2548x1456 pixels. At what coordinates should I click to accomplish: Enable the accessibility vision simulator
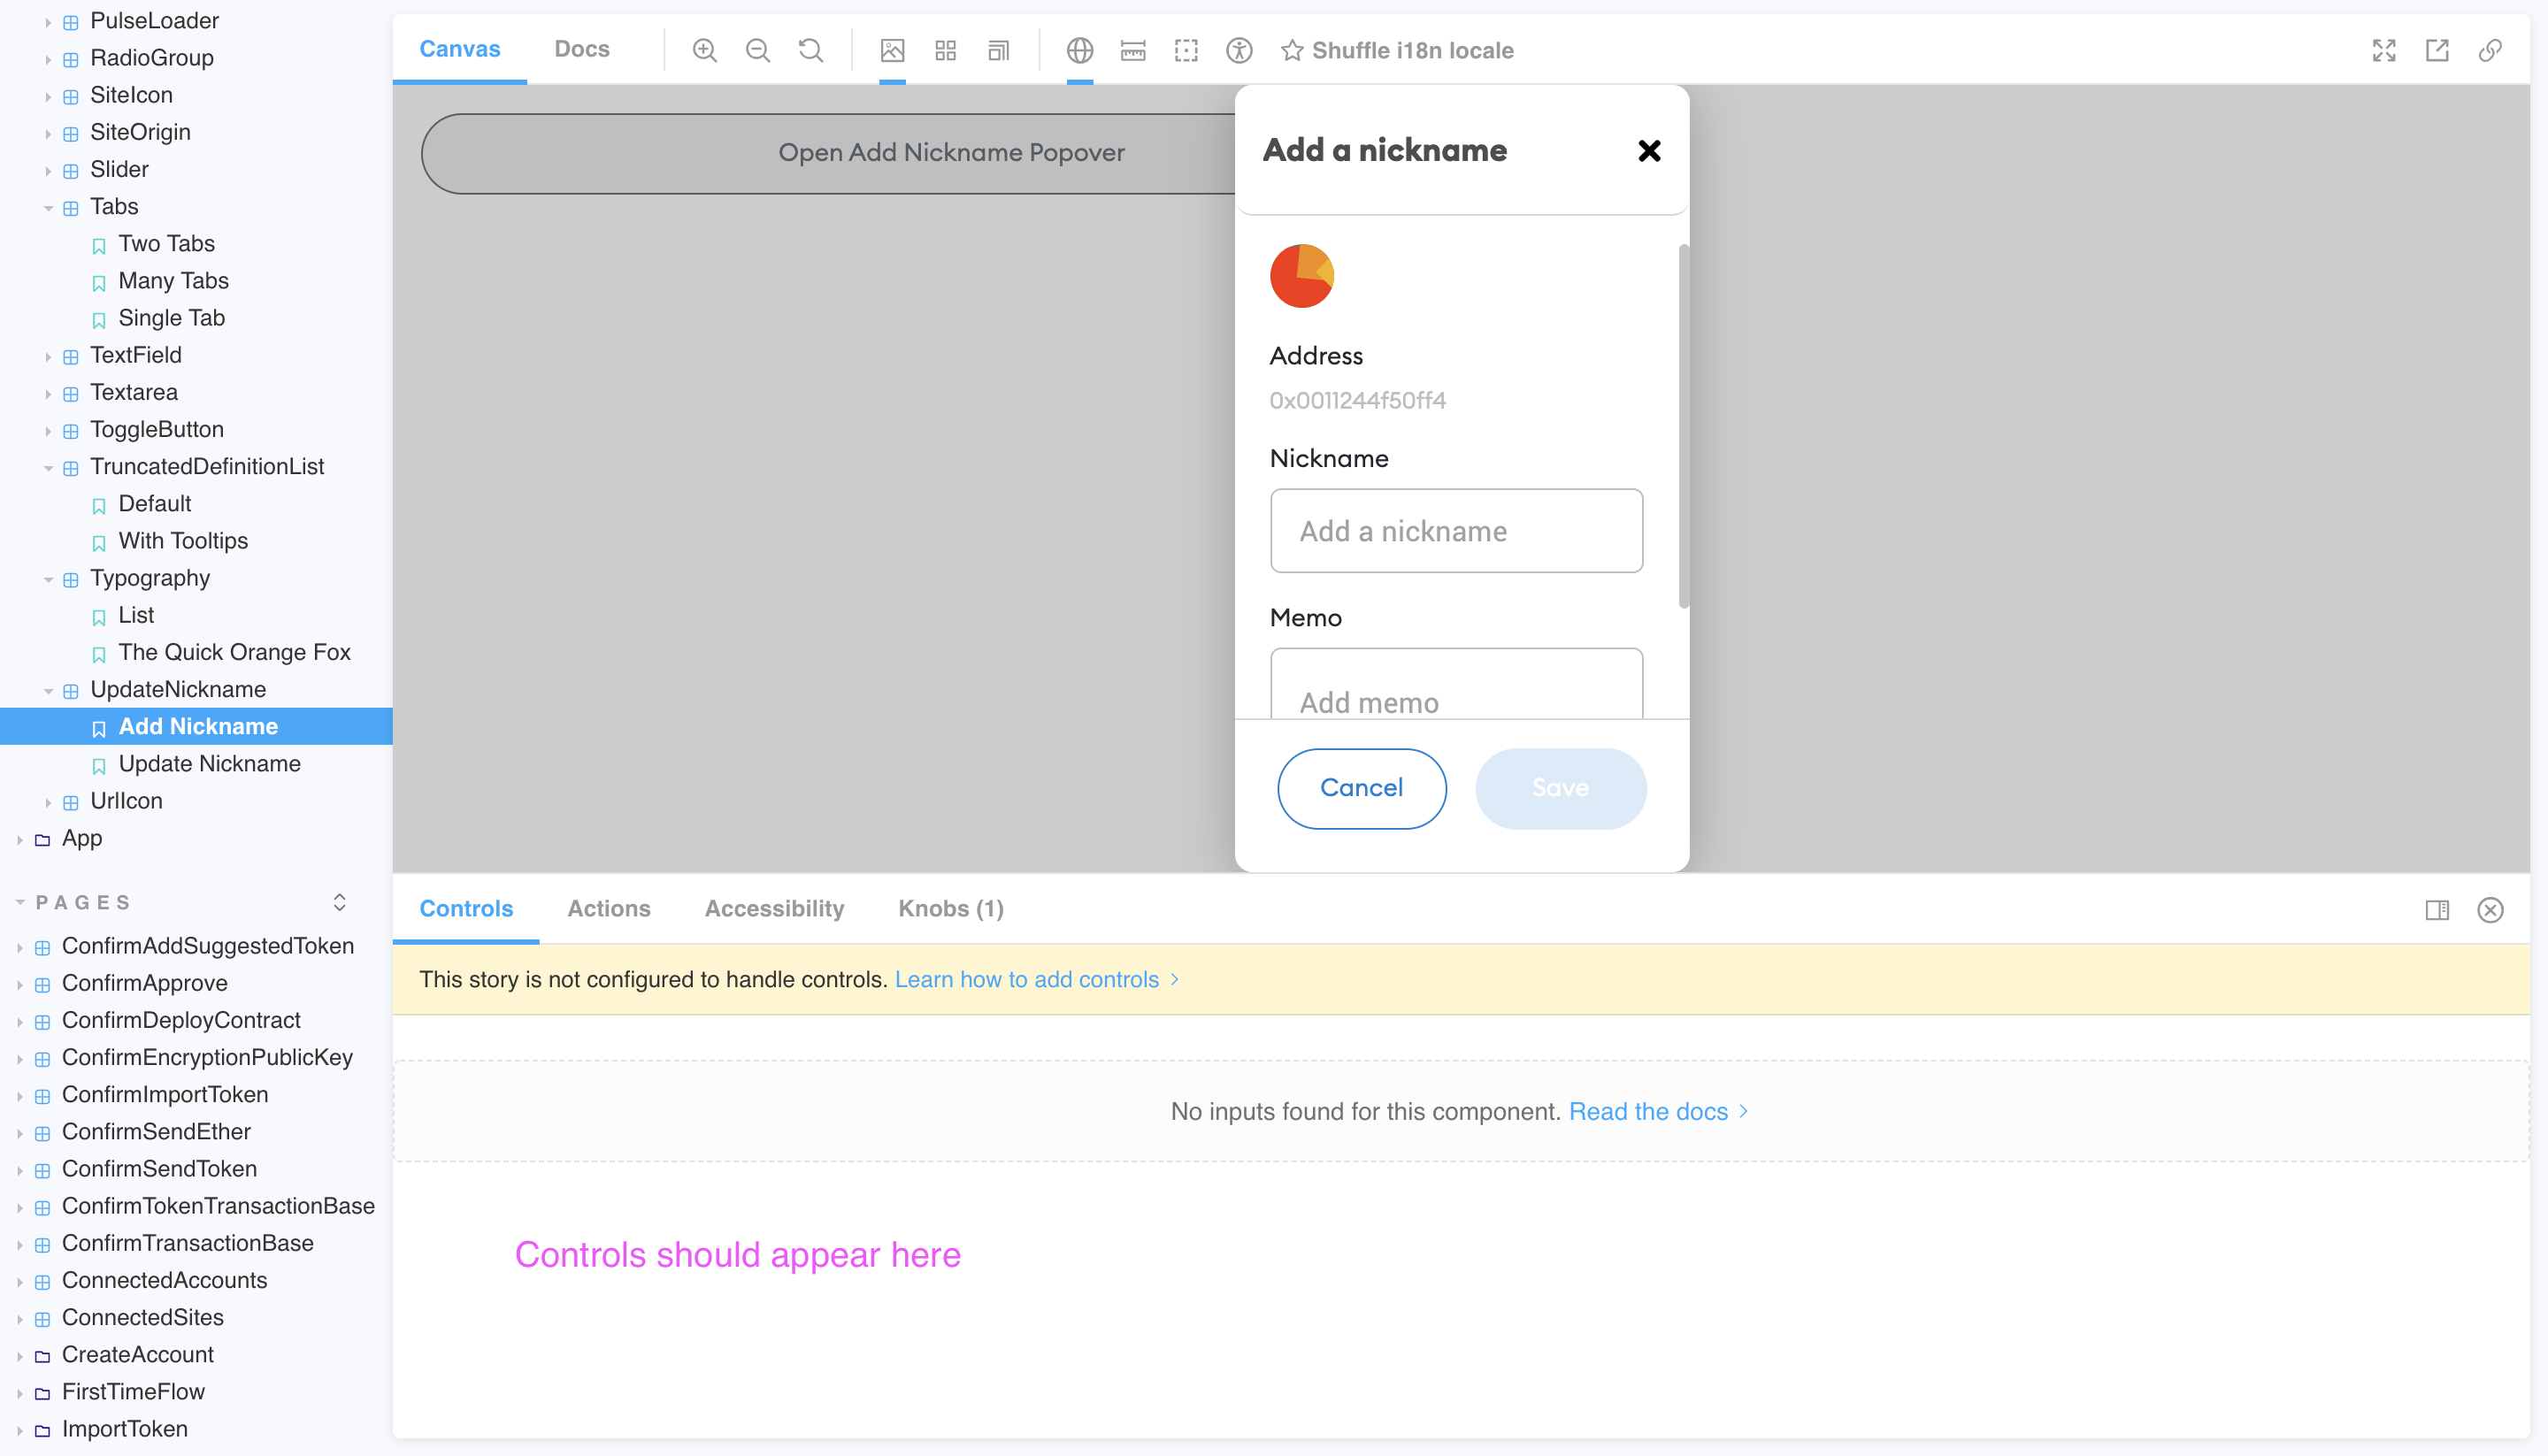click(1238, 50)
